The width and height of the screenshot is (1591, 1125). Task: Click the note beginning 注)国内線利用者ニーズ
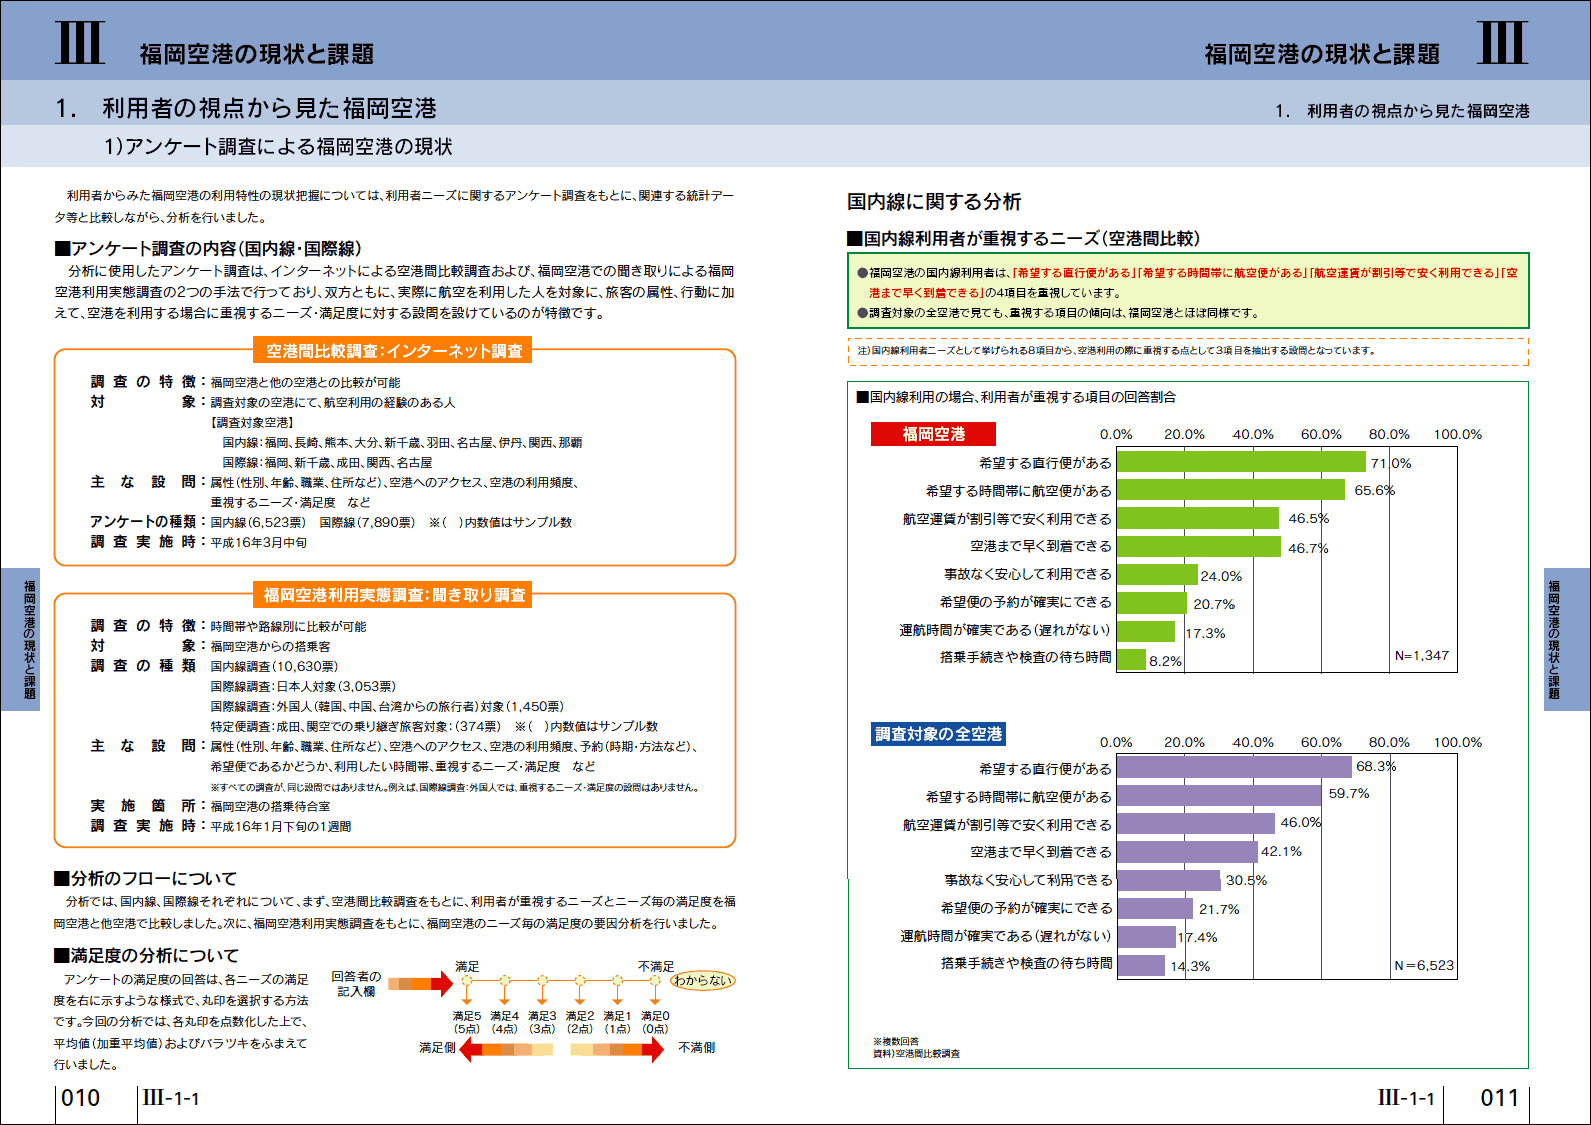(1117, 351)
